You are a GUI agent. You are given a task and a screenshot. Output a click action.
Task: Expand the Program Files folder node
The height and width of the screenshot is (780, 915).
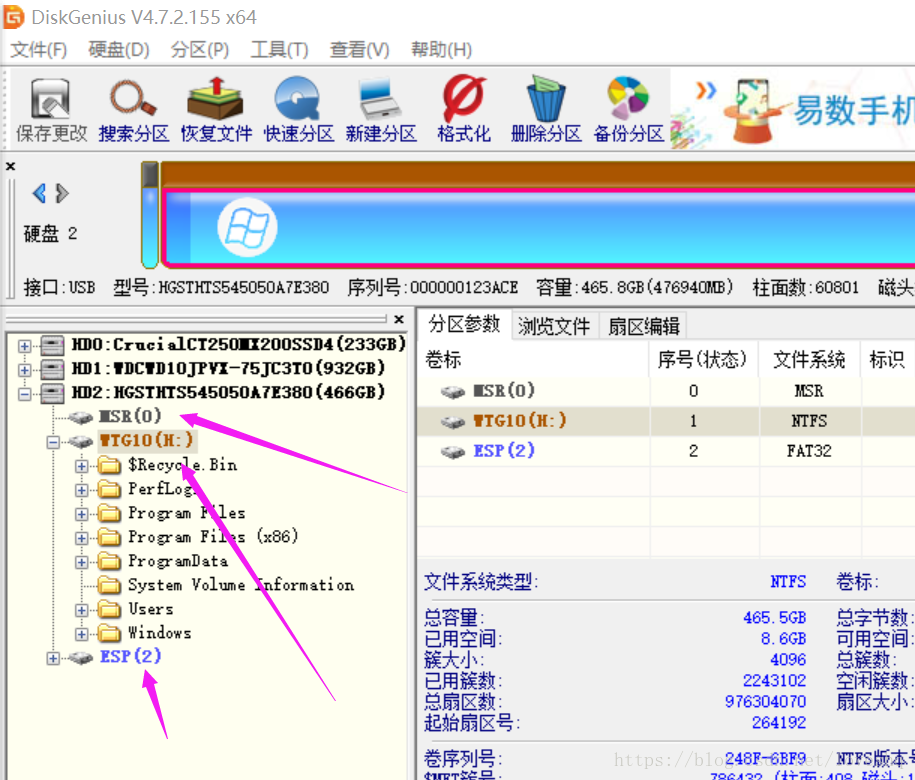click(82, 514)
